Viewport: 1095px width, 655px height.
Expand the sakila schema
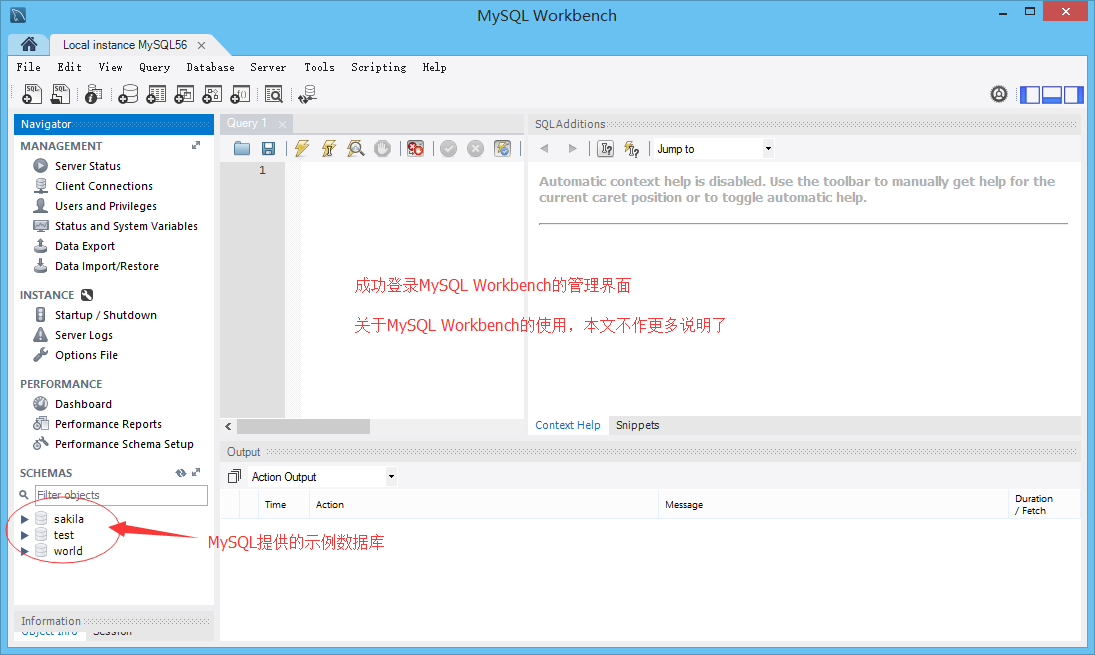pyautogui.click(x=24, y=519)
